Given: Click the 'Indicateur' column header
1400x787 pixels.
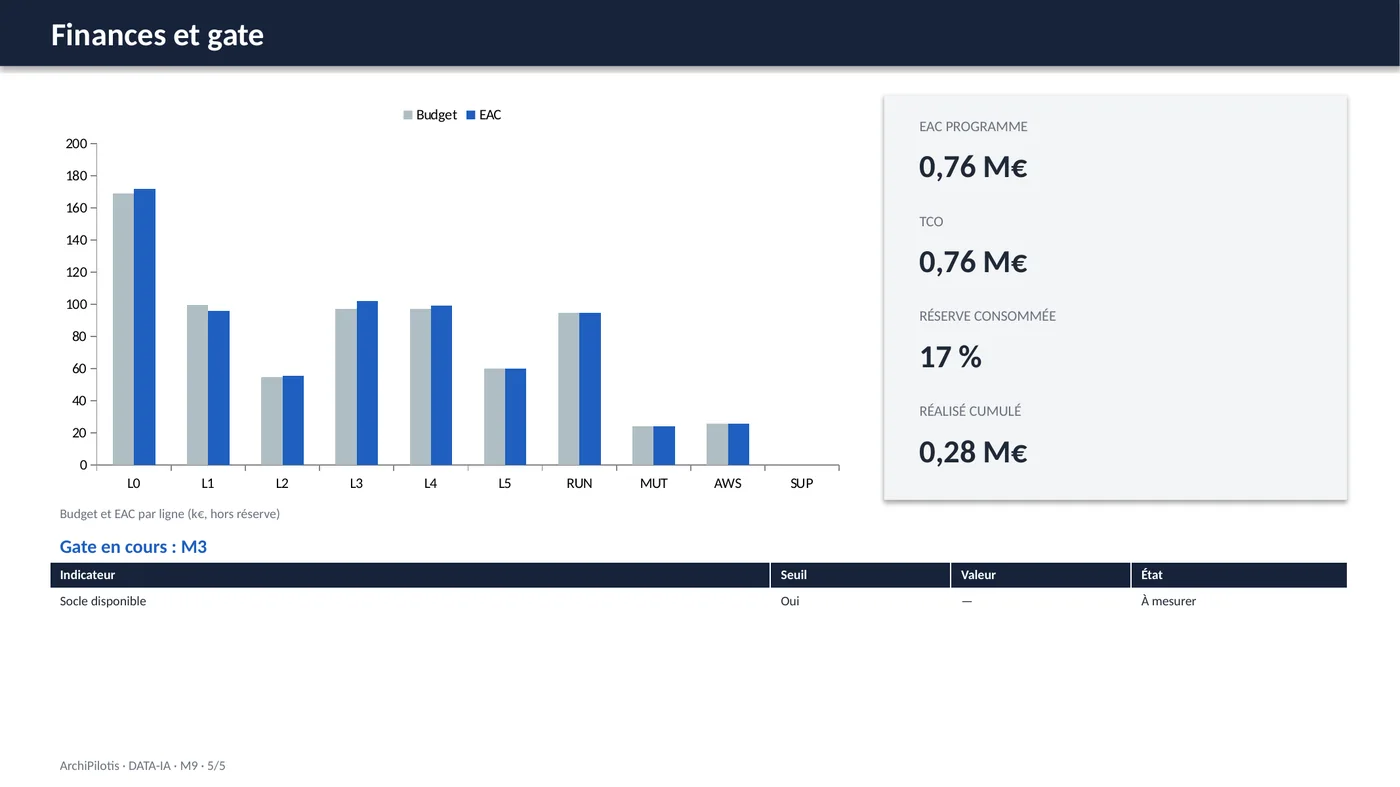Looking at the screenshot, I should [x=410, y=575].
